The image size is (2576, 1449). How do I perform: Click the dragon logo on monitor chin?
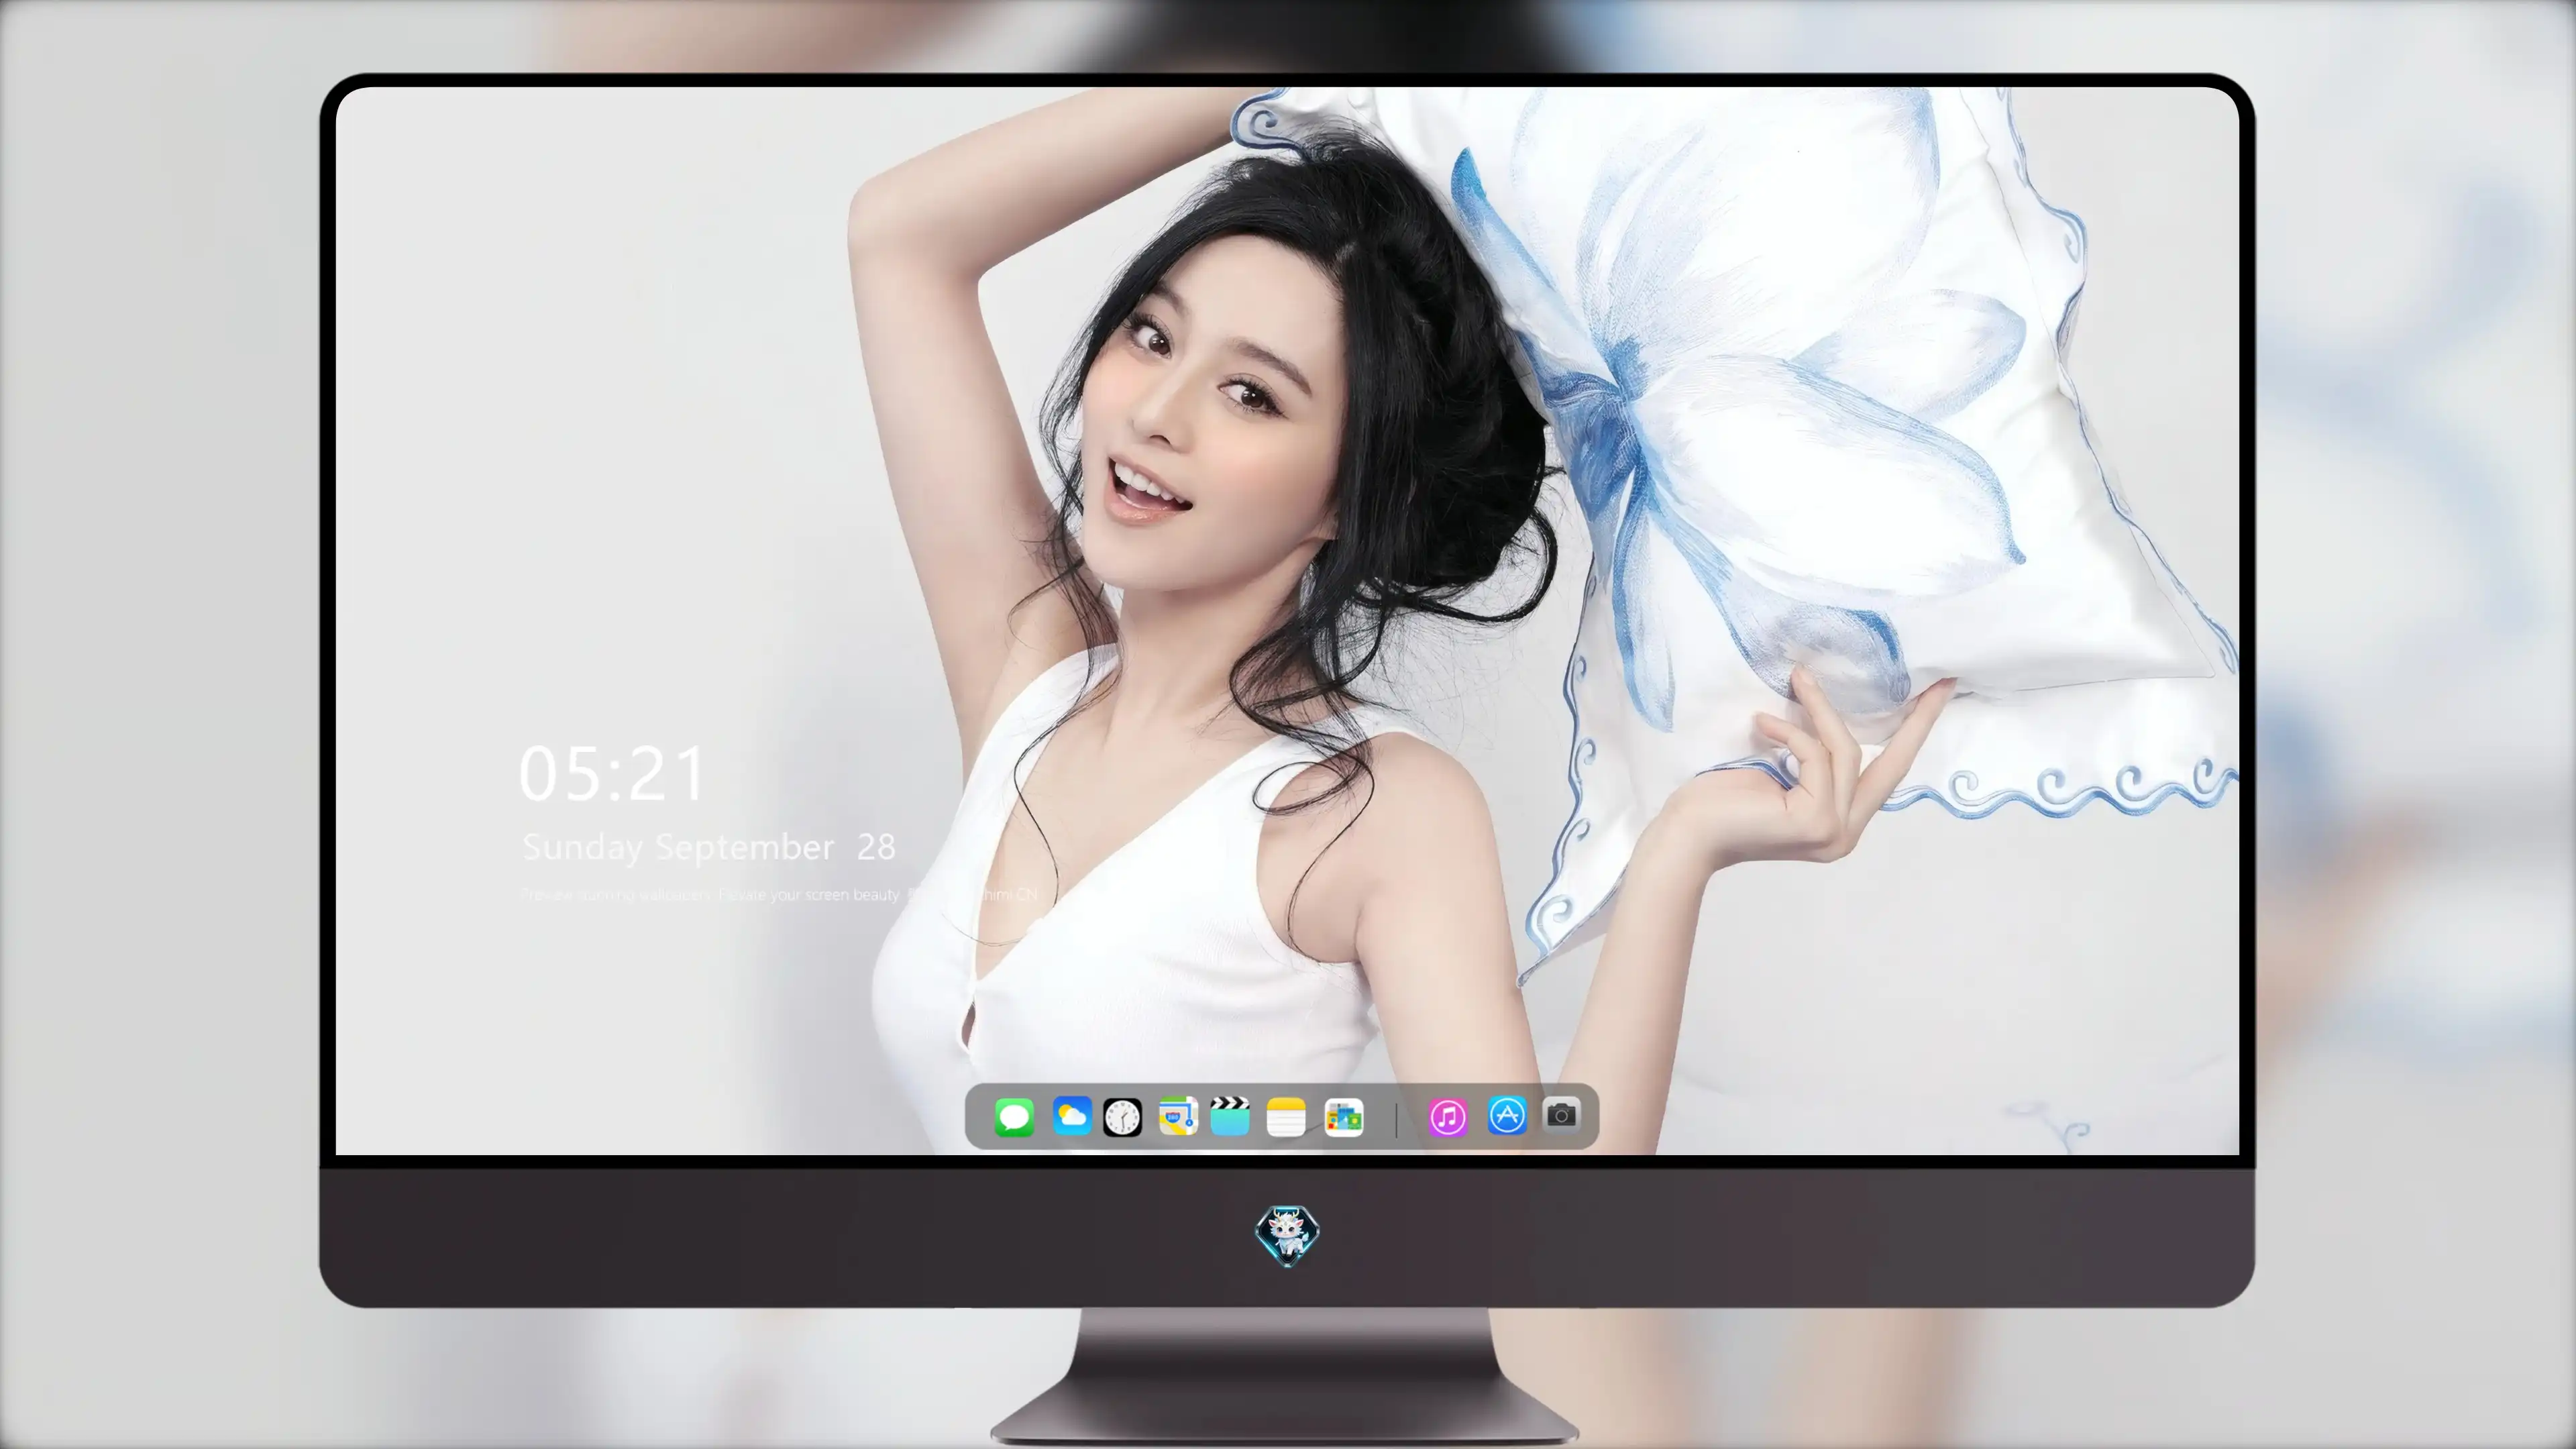point(1287,1236)
